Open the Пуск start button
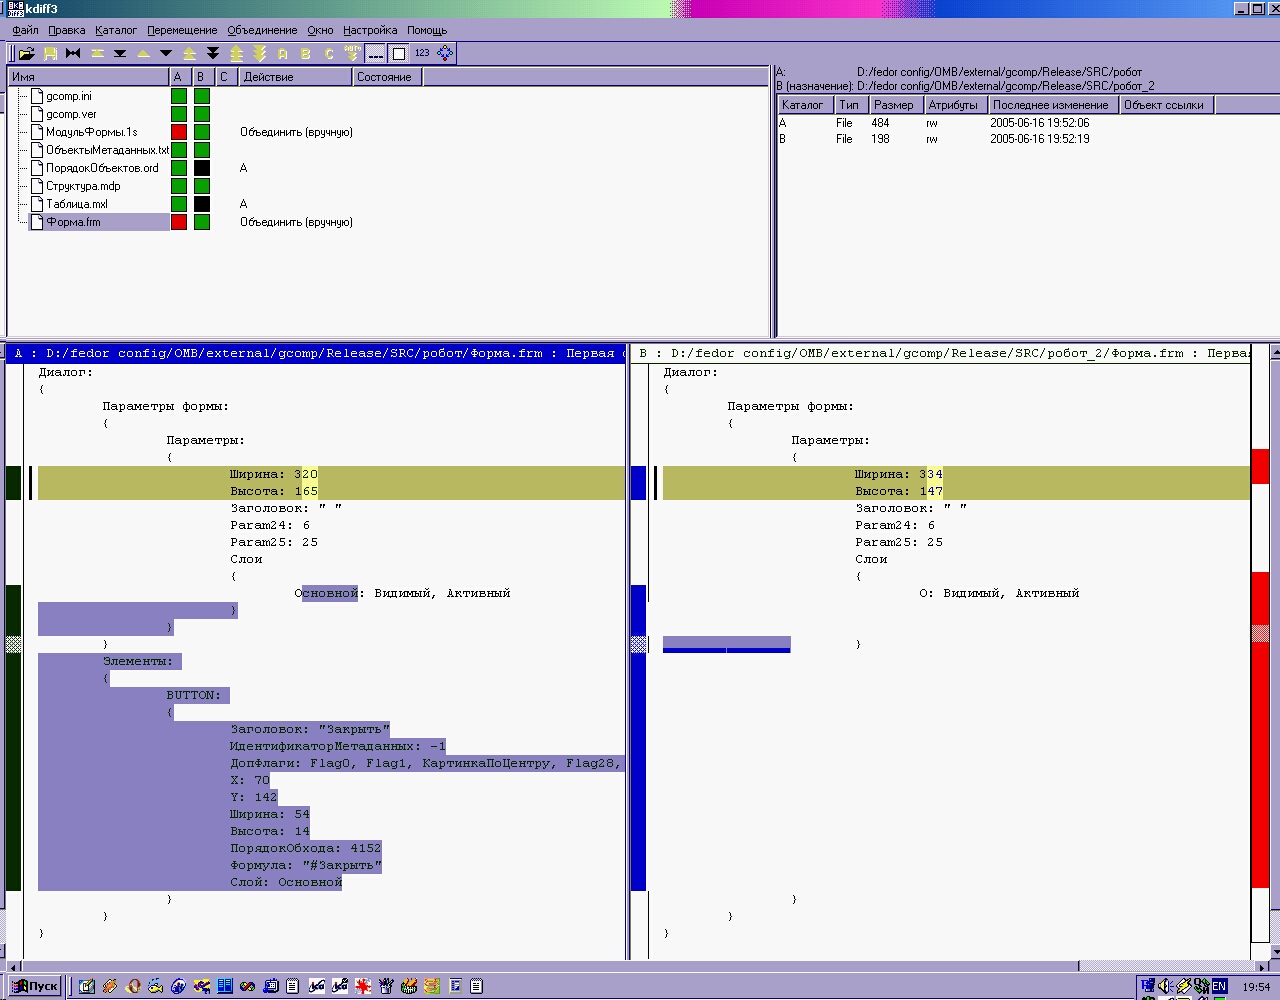This screenshot has height=1000, width=1280. (35, 986)
